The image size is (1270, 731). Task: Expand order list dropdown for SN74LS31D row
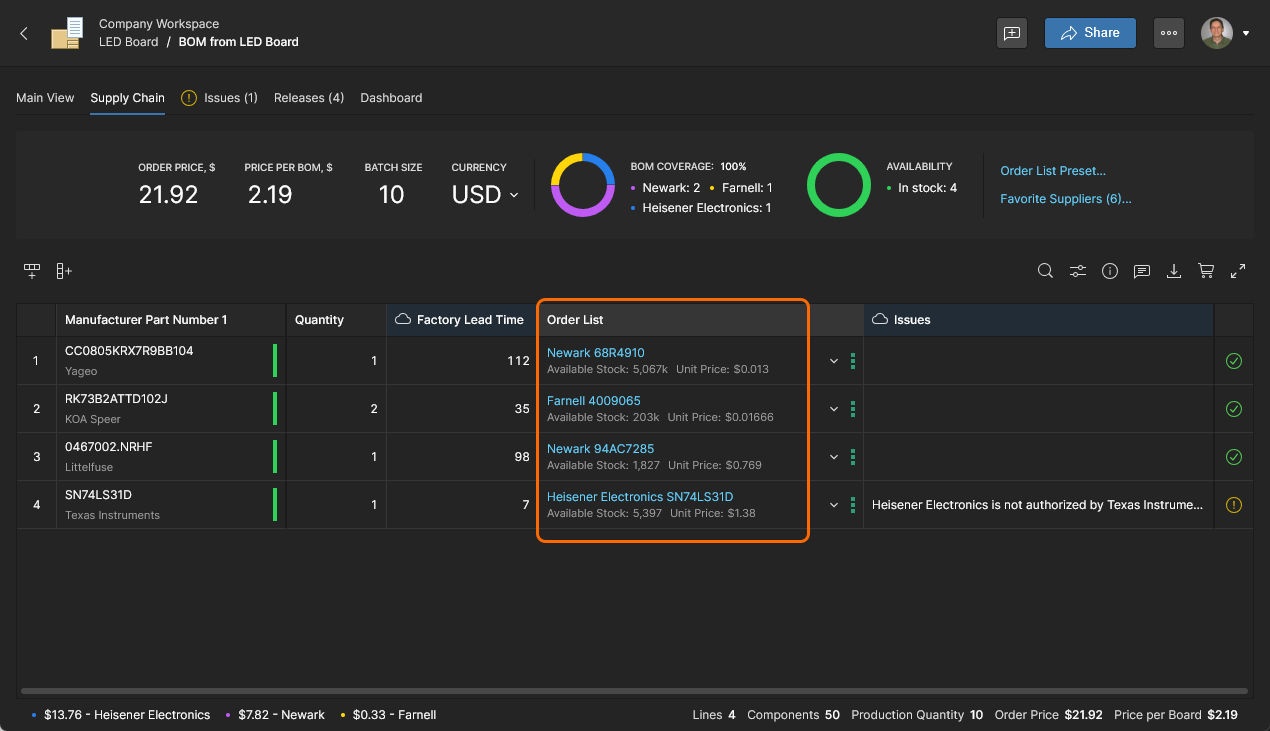pyautogui.click(x=834, y=505)
